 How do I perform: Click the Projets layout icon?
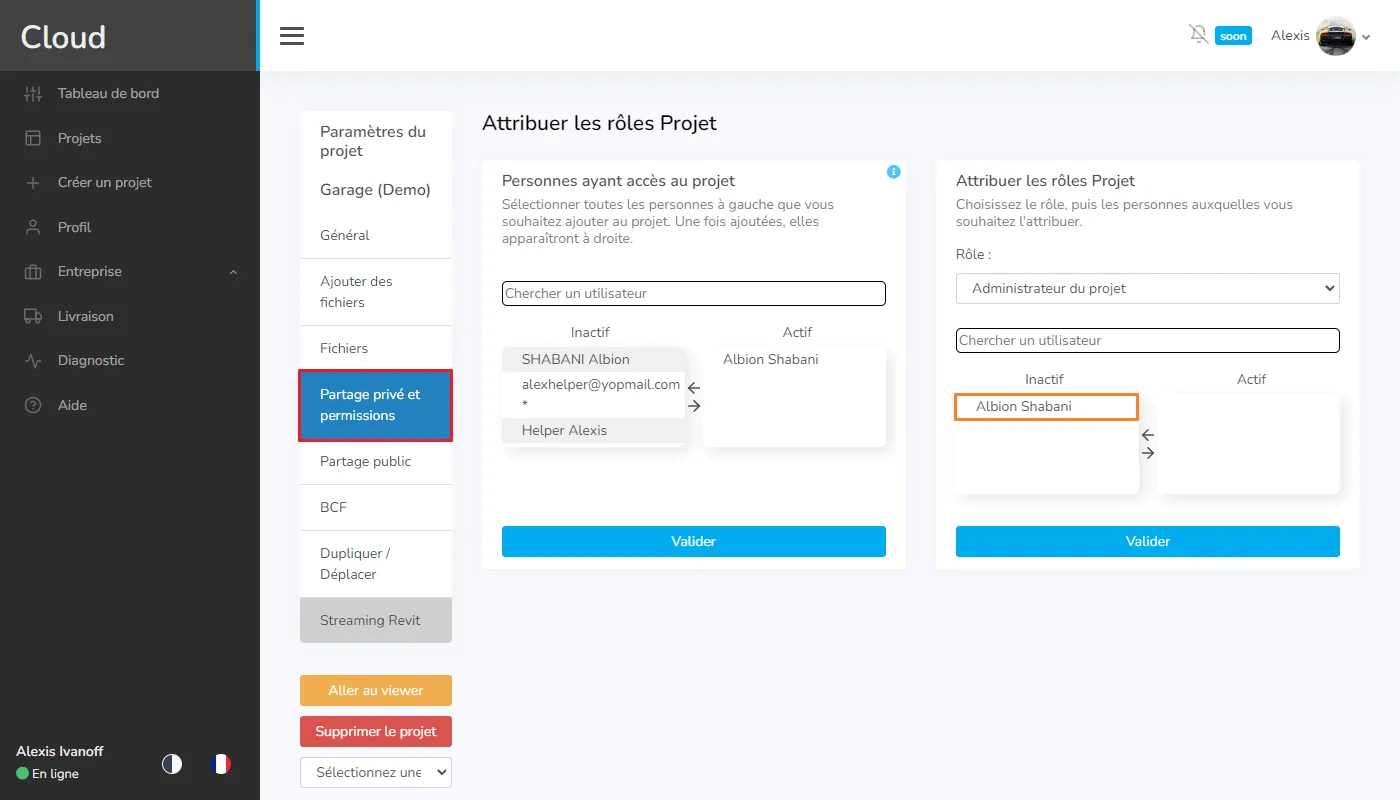pos(33,138)
